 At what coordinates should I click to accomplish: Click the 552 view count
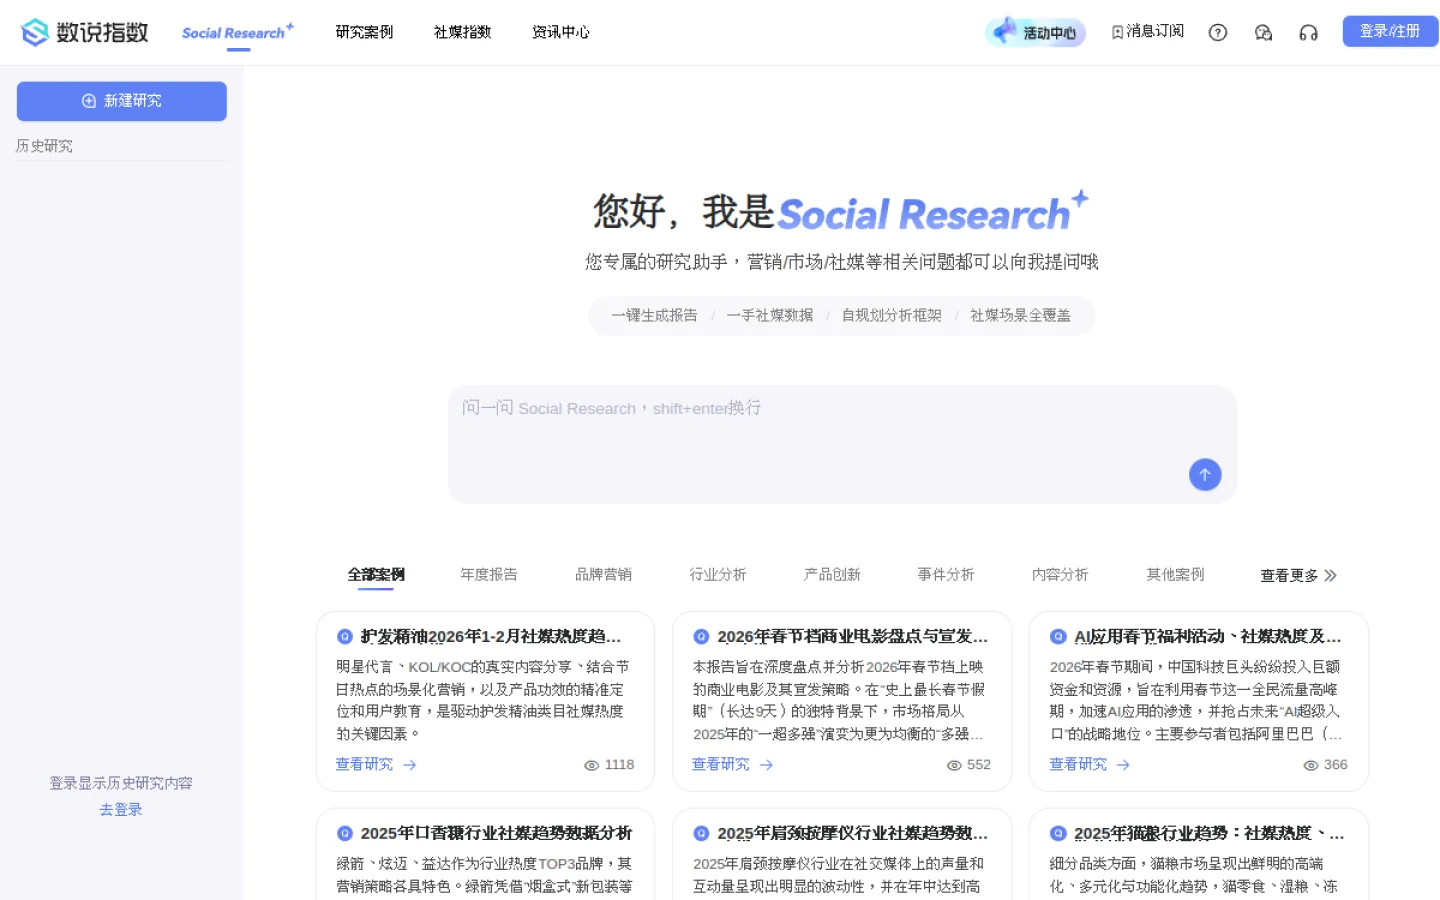(x=979, y=765)
